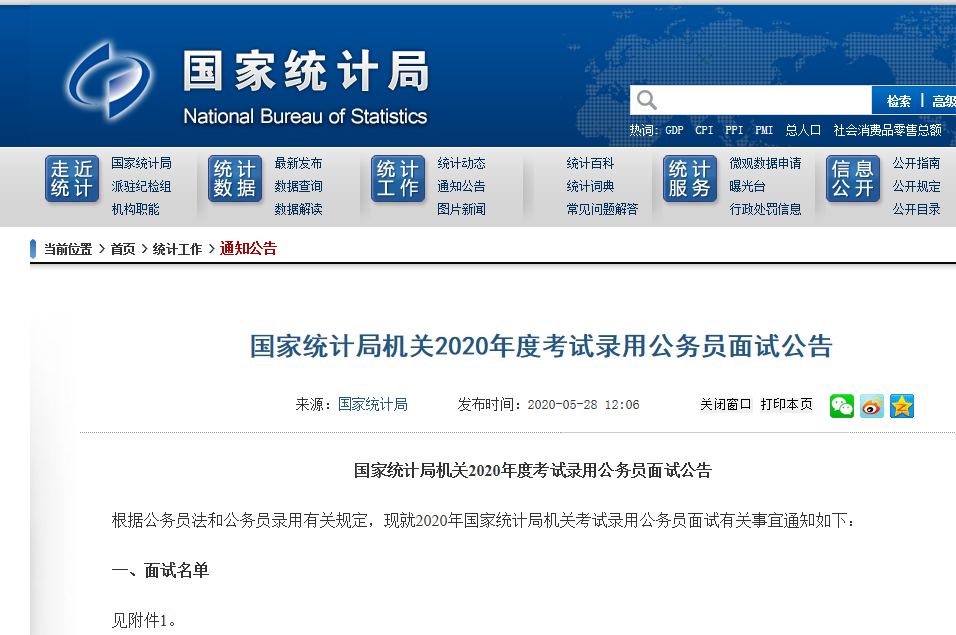Click publish time 2020-05-28 12:06
Image resolution: width=956 pixels, height=635 pixels.
pyautogui.click(x=583, y=405)
